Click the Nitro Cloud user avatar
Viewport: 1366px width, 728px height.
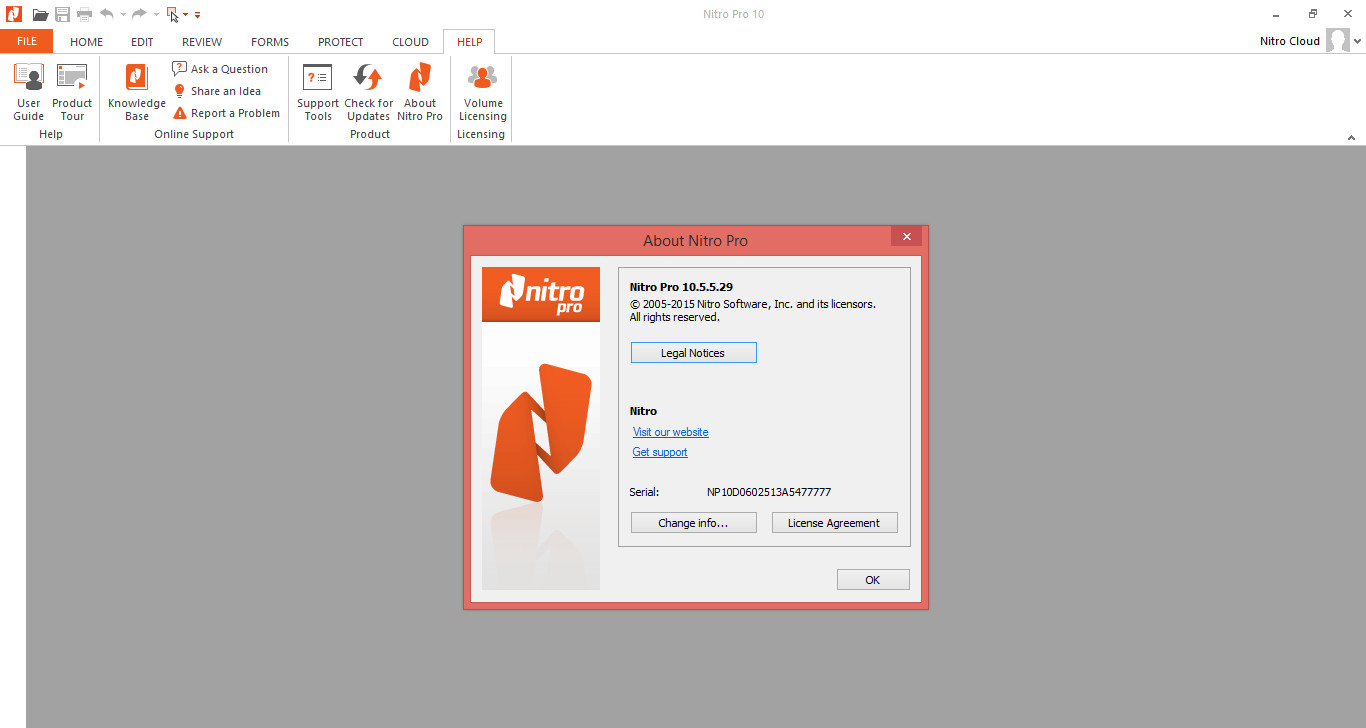tap(1338, 41)
